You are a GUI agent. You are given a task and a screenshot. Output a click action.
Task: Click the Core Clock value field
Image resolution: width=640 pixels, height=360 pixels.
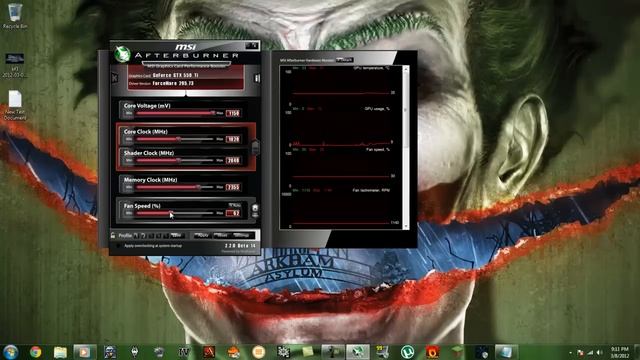coord(233,139)
